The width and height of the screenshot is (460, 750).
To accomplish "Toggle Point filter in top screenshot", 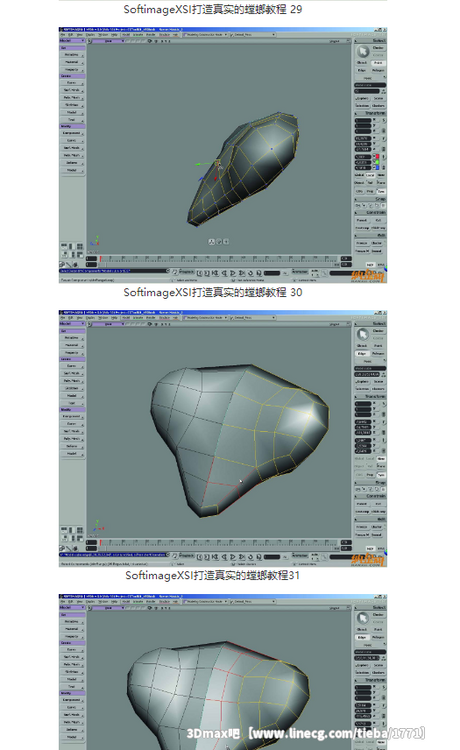I will (x=378, y=63).
